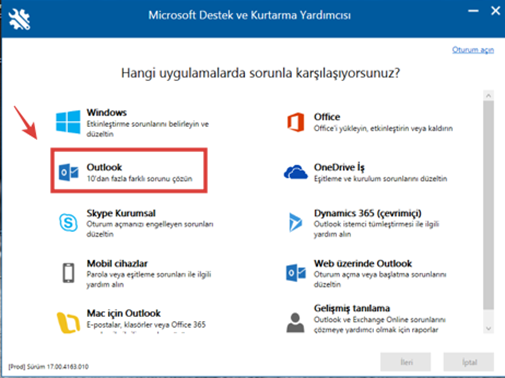Click the vertical scrollbar thumb

[489, 205]
